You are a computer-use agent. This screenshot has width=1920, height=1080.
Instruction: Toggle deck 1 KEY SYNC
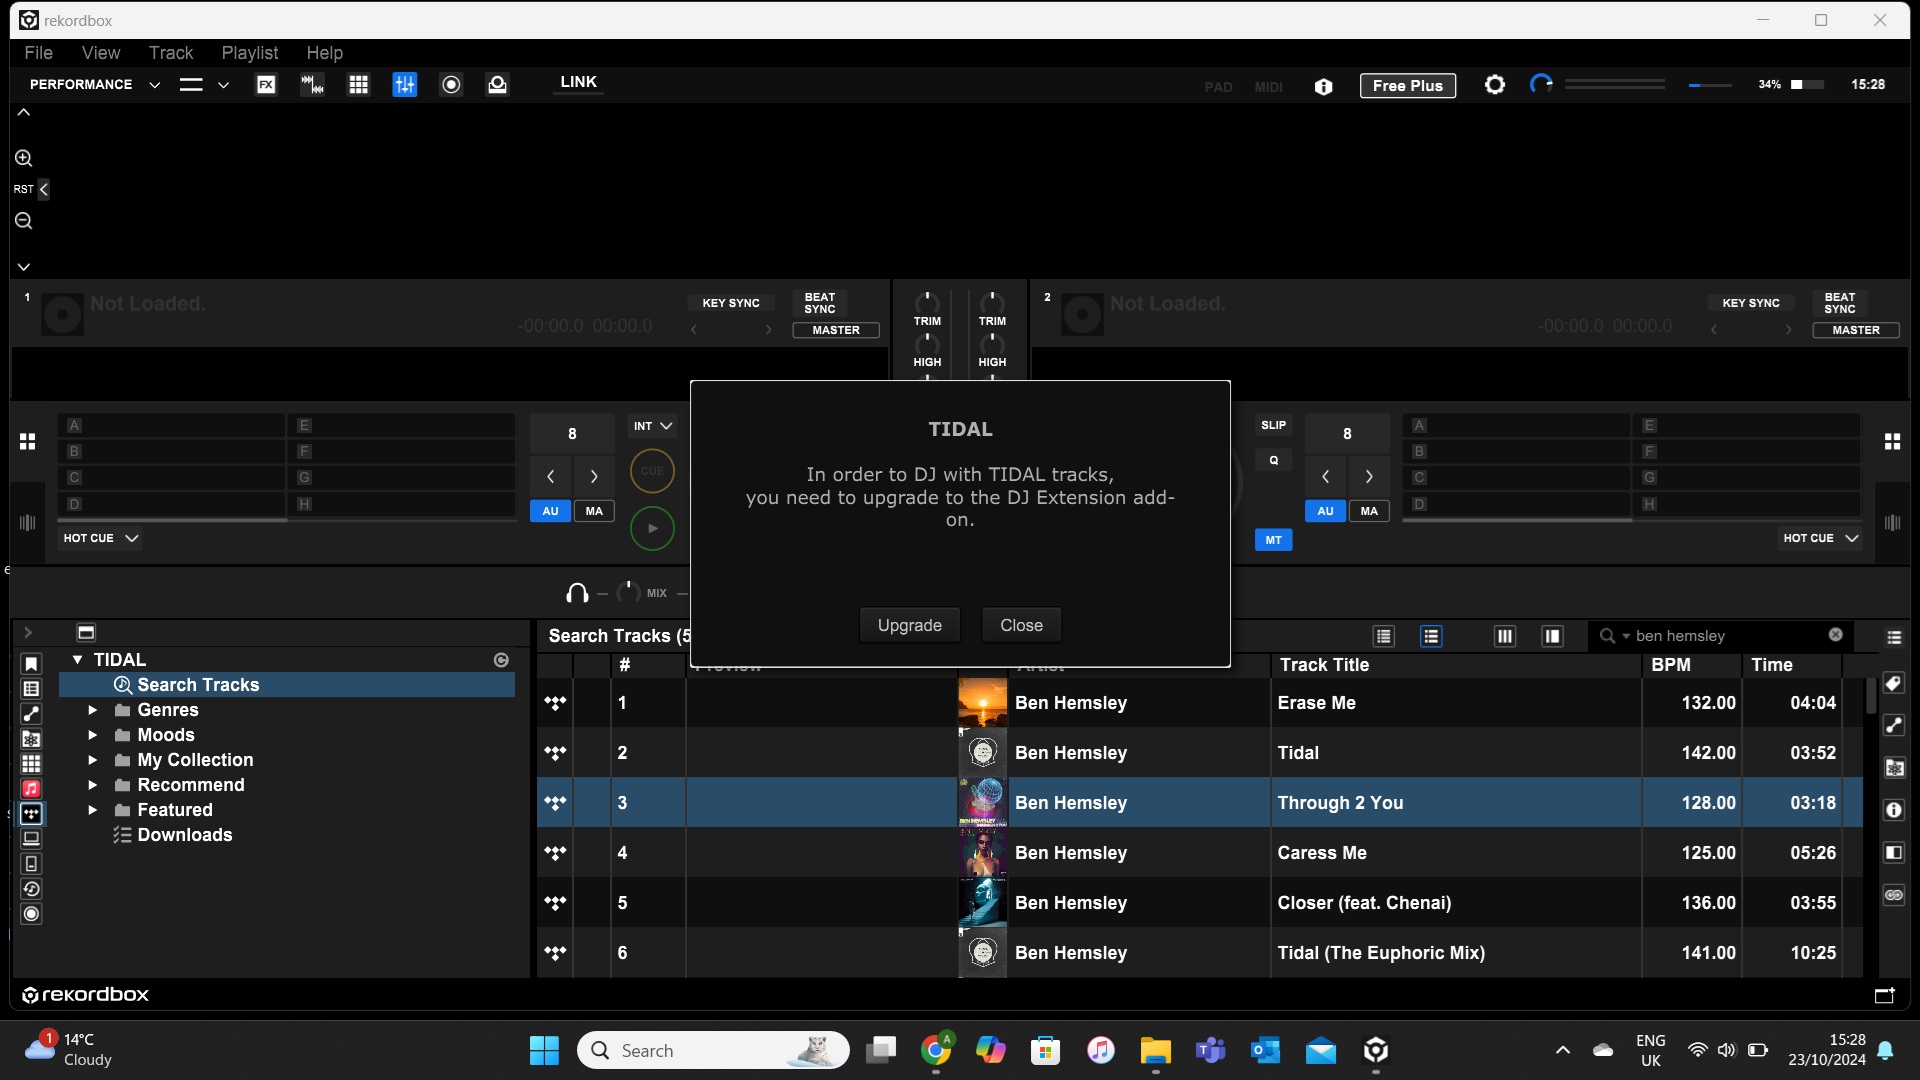[731, 303]
